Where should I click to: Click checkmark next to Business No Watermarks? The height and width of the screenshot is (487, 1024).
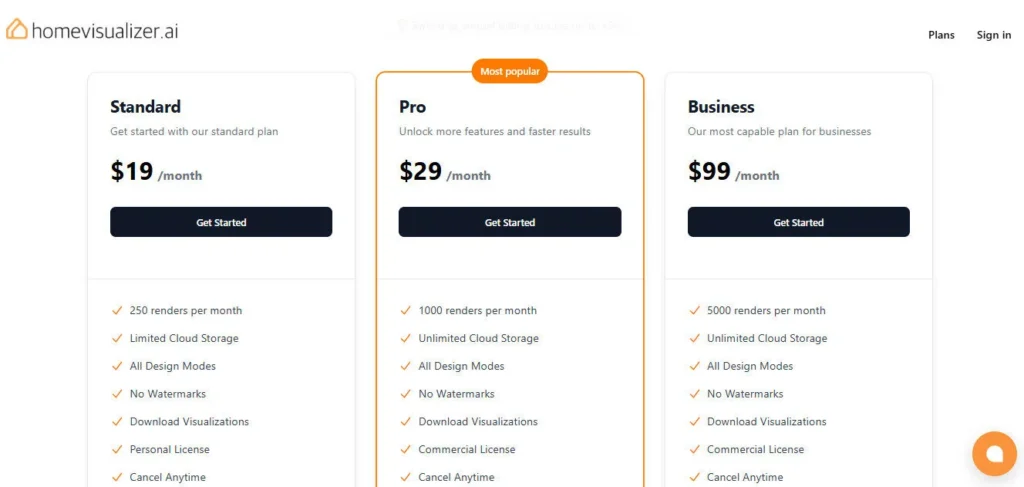pyautogui.click(x=694, y=394)
